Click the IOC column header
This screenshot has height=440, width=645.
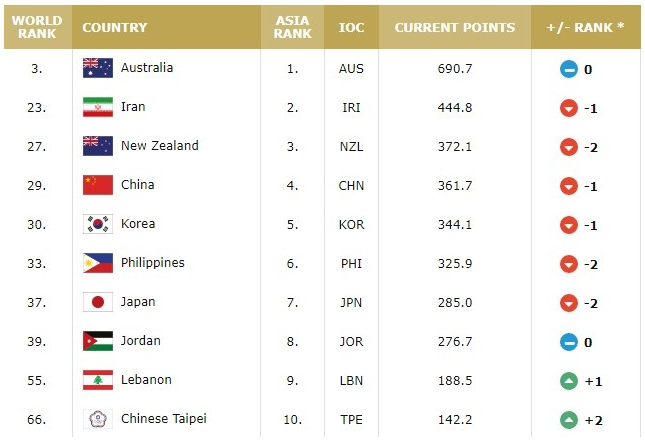[x=351, y=27]
